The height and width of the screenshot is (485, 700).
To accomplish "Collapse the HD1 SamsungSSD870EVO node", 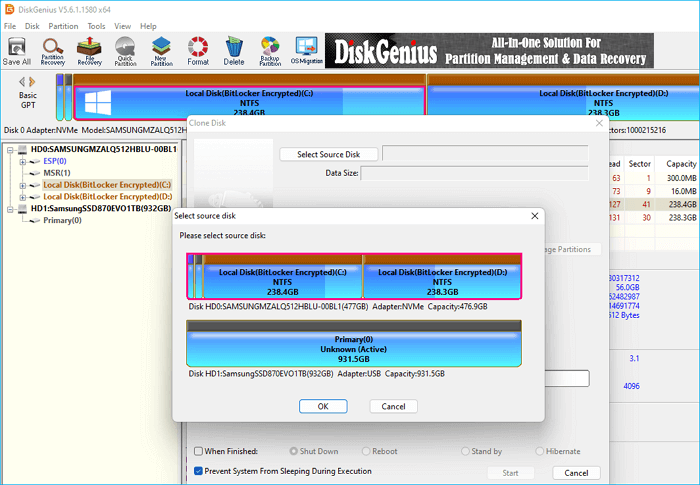I will [10, 209].
